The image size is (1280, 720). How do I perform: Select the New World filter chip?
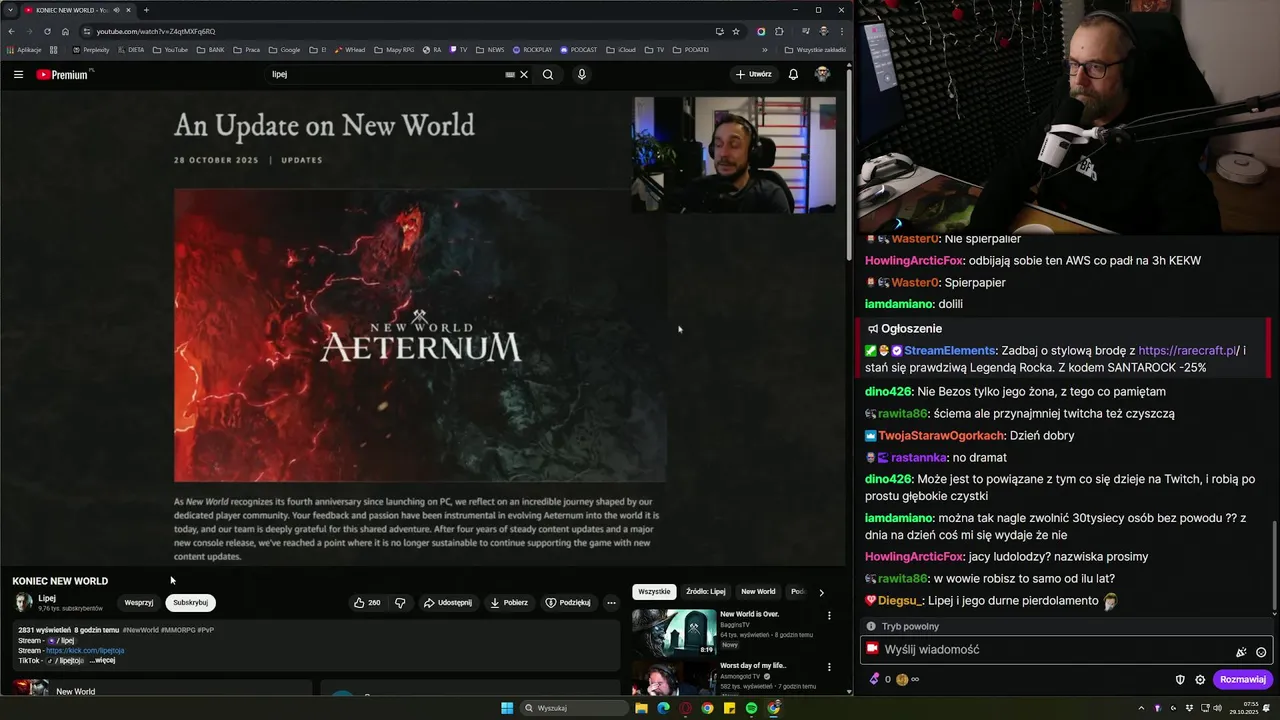click(758, 592)
